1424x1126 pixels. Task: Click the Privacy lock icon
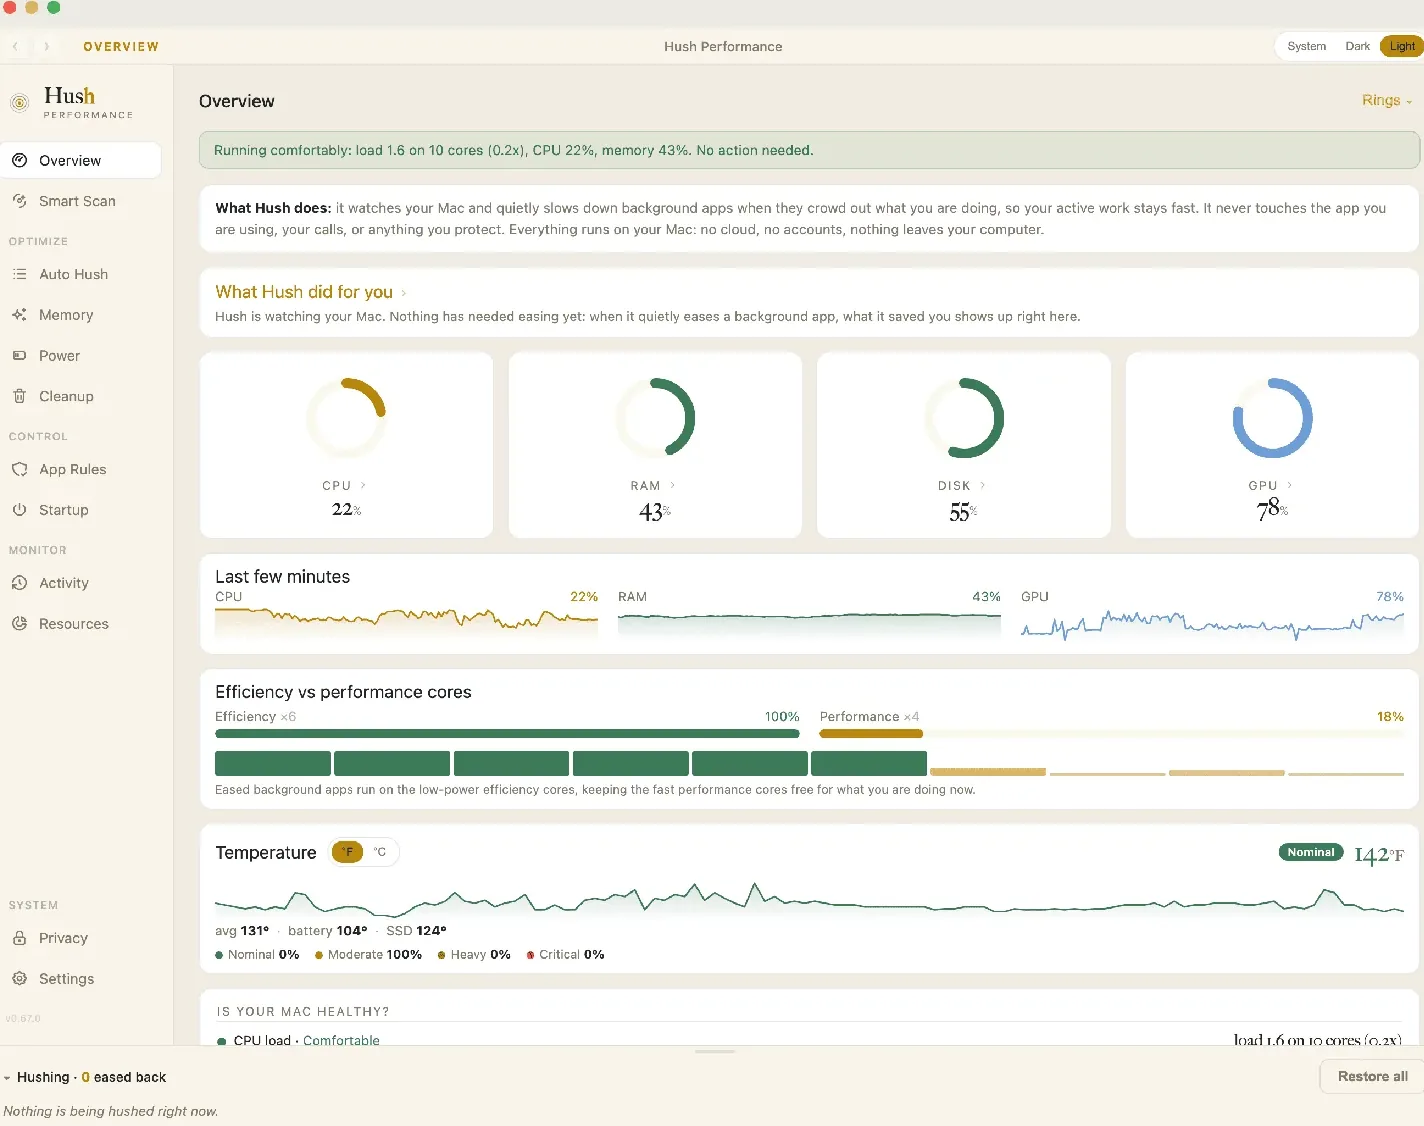[x=19, y=938]
